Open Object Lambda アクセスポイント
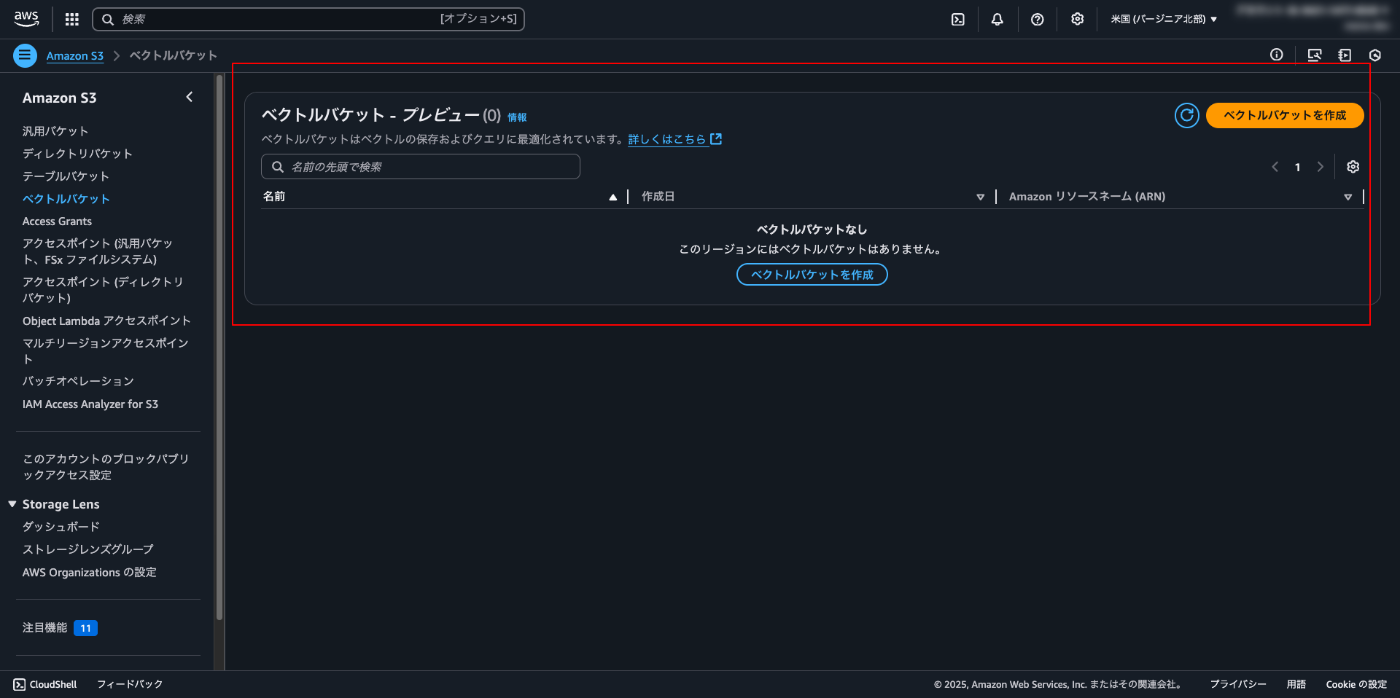The height and width of the screenshot is (698, 1400). click(x=107, y=321)
